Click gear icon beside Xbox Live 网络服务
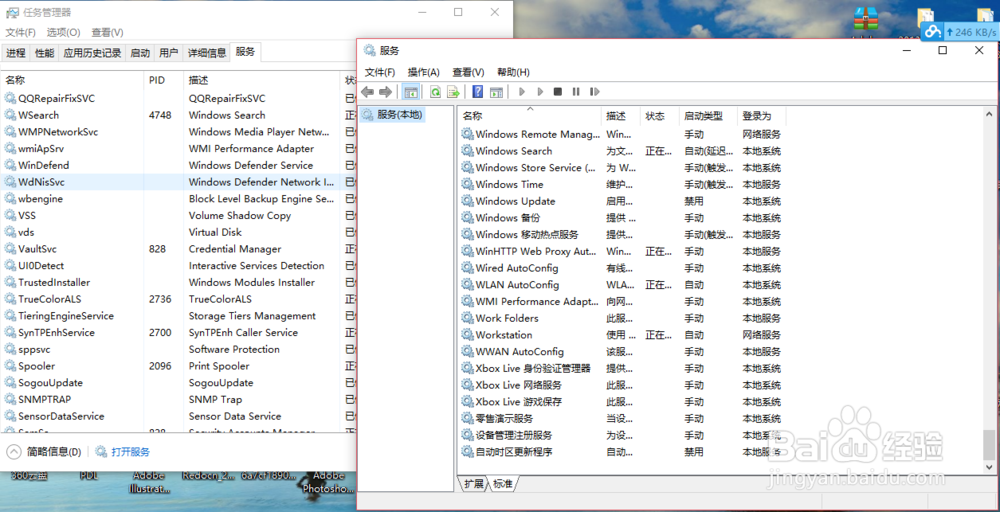 pos(467,385)
